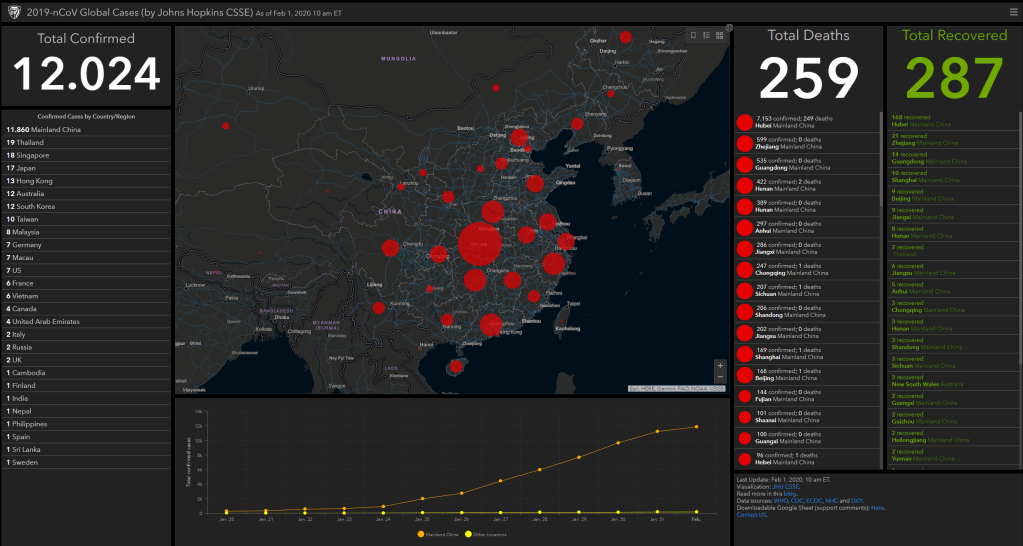Open the map bookmarks icon
The width and height of the screenshot is (1023, 546).
tap(694, 35)
